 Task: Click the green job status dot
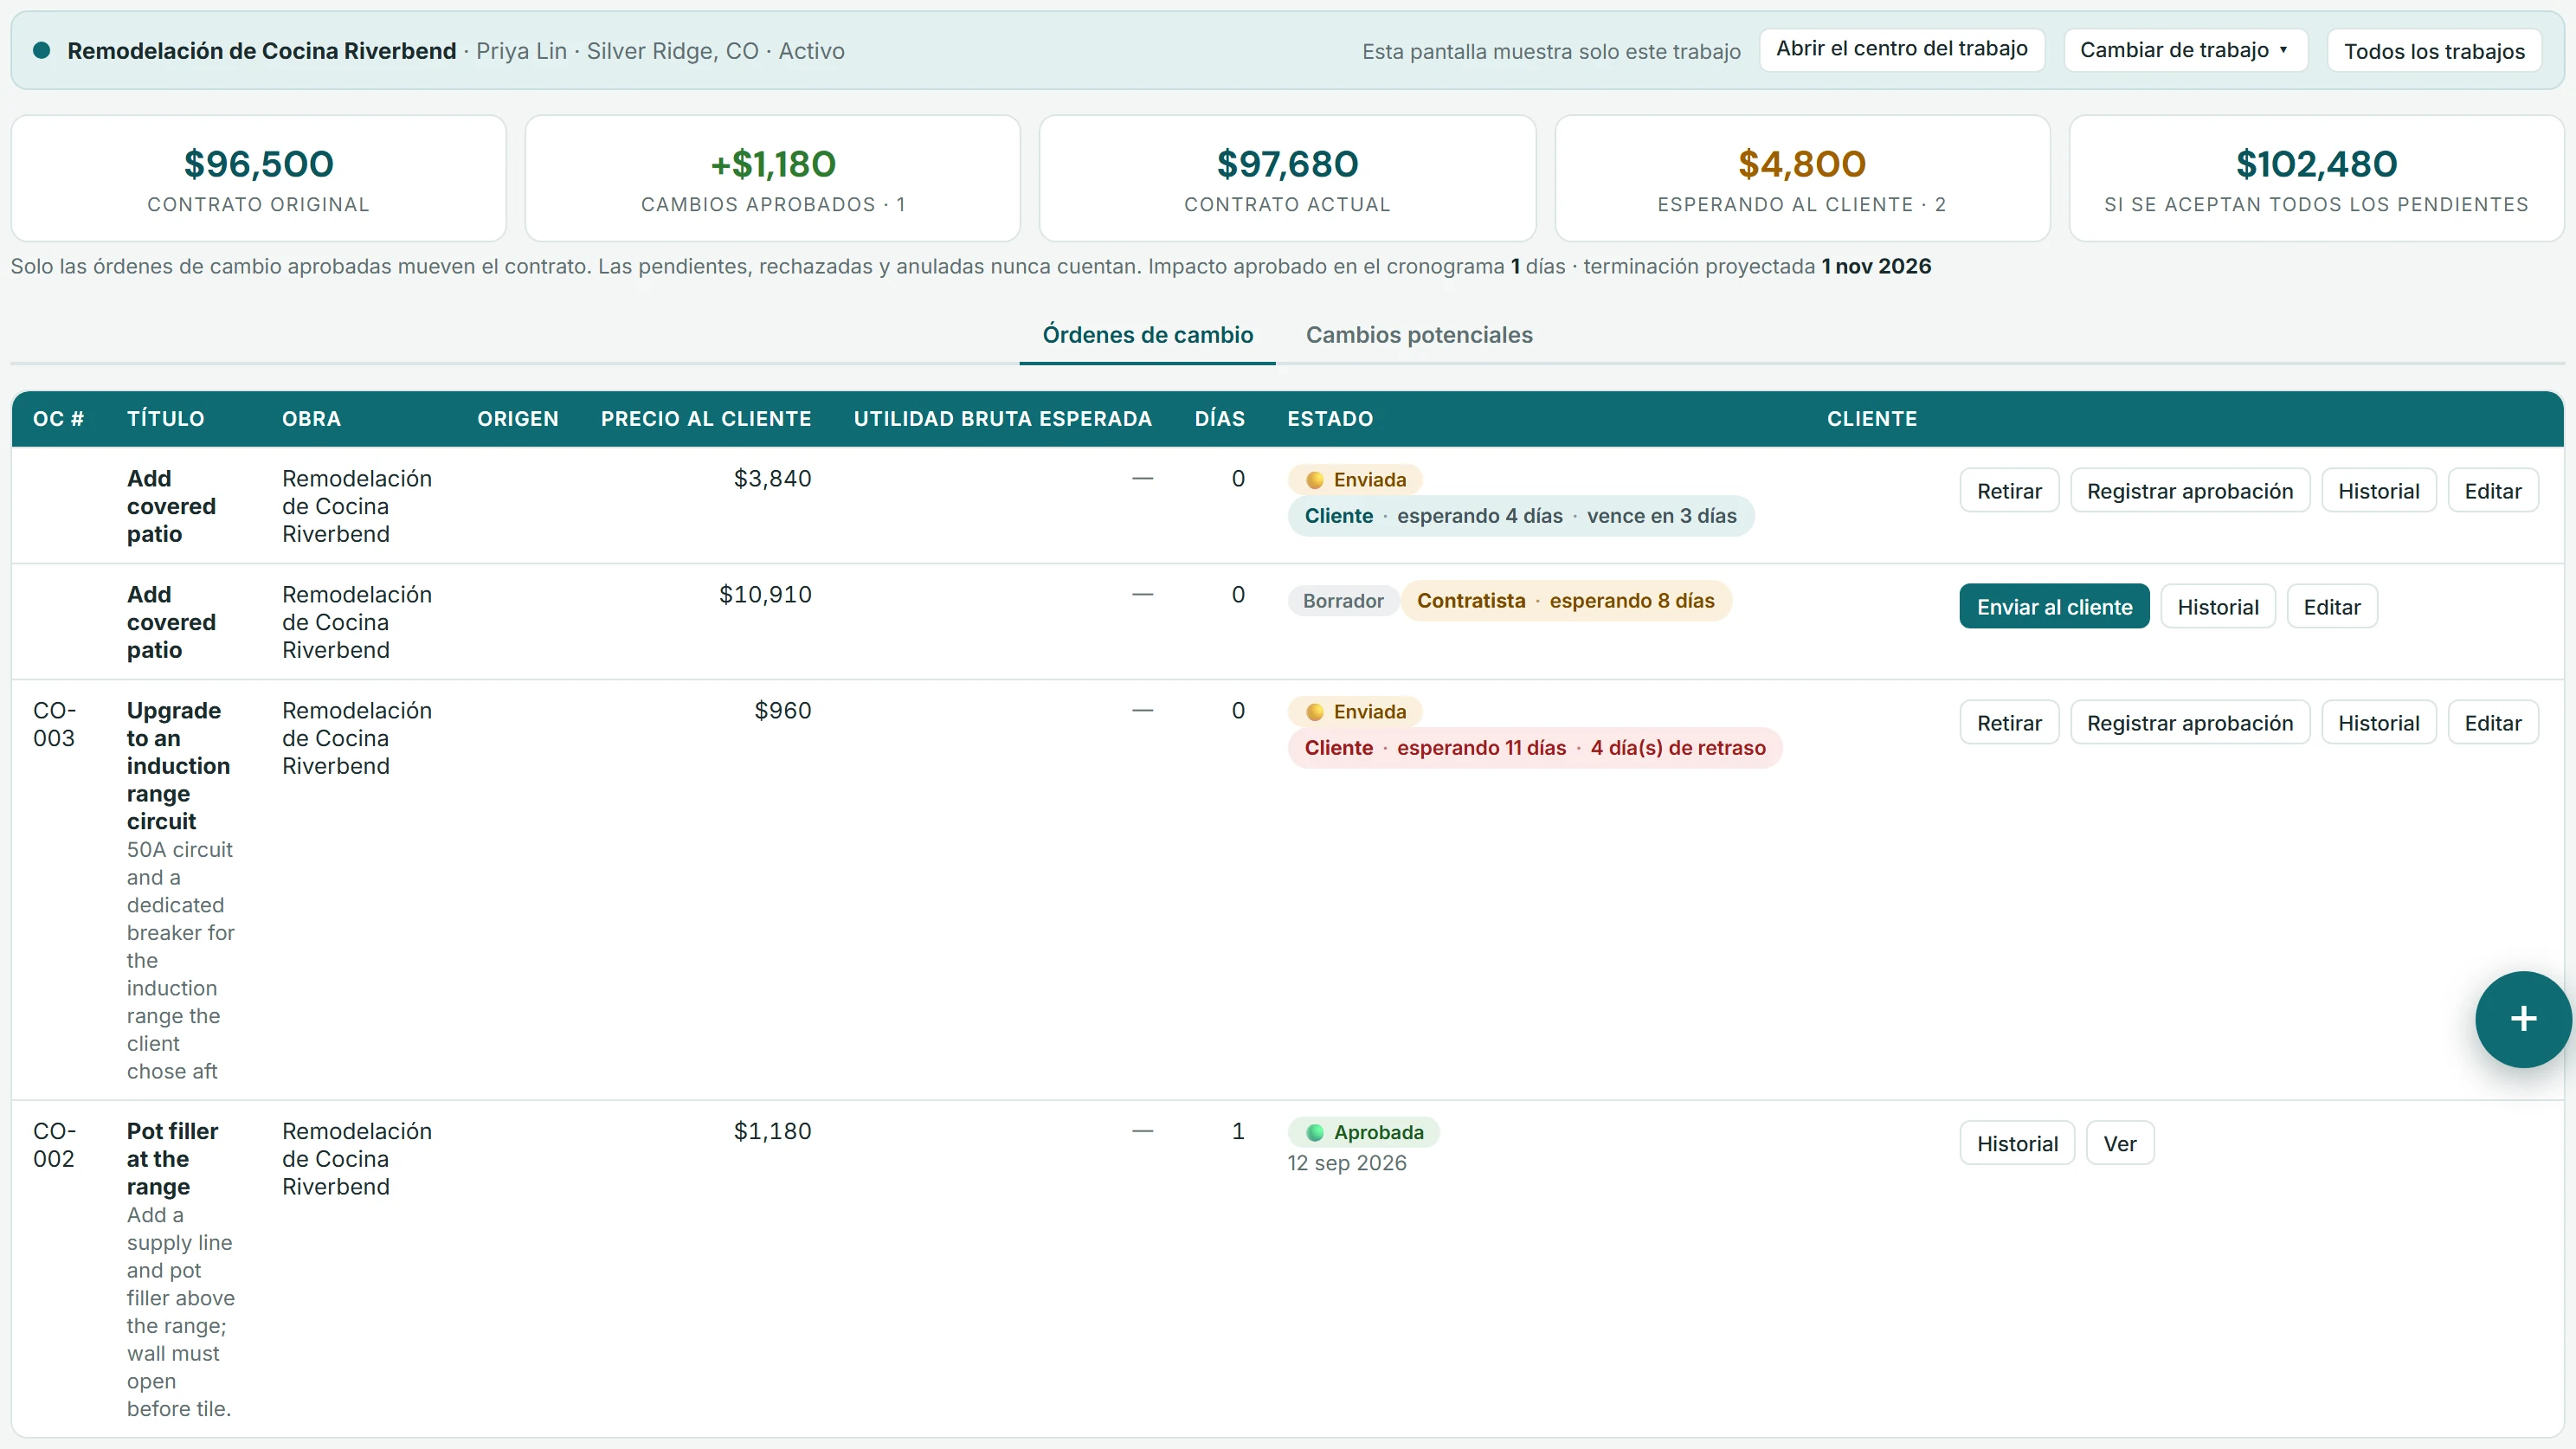[42, 50]
